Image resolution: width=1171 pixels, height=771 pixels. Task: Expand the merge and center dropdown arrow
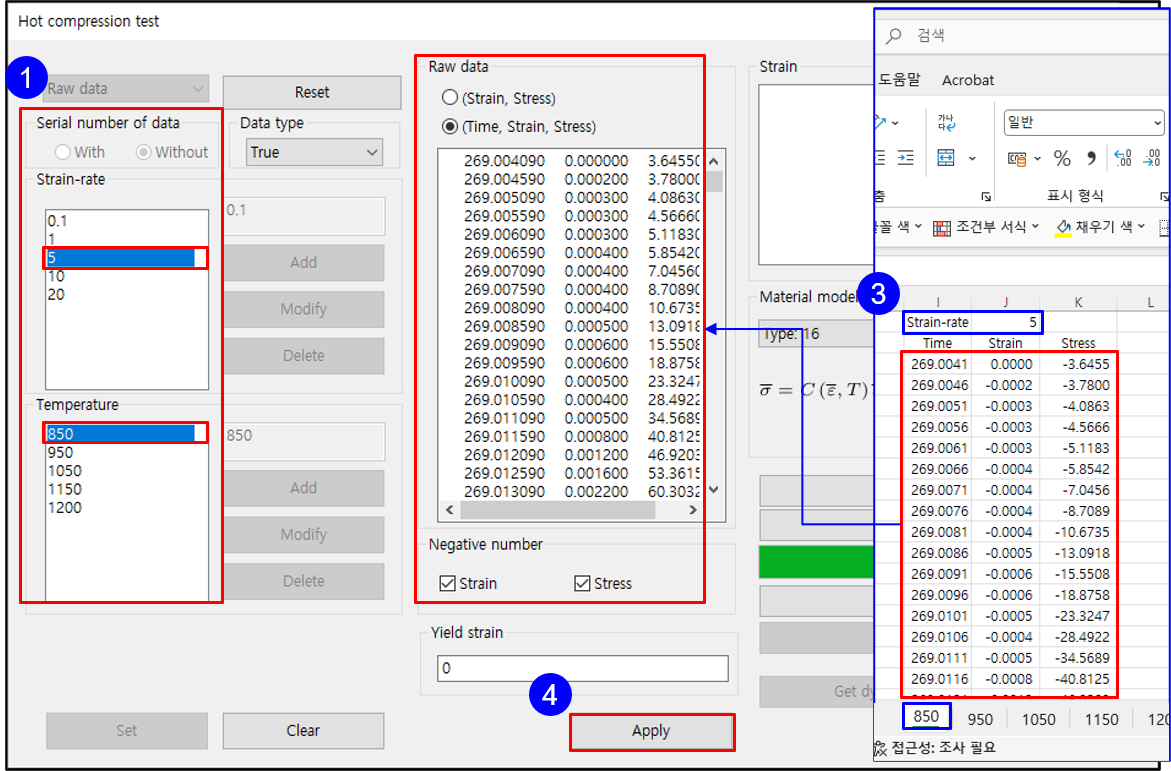[x=972, y=158]
